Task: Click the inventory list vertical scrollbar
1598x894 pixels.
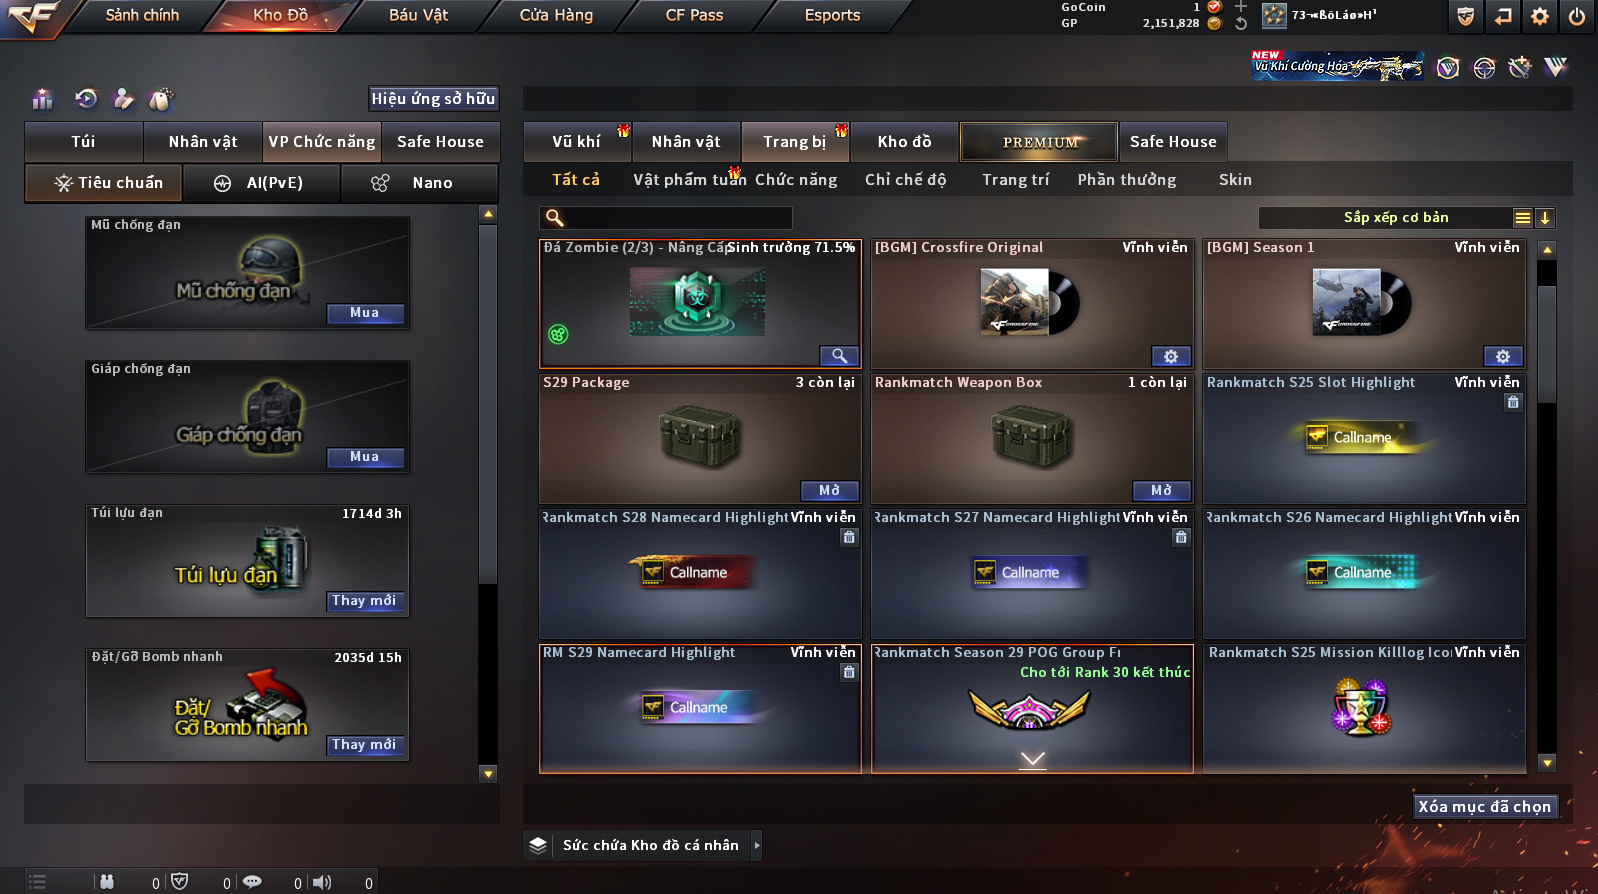Action: tap(1547, 506)
